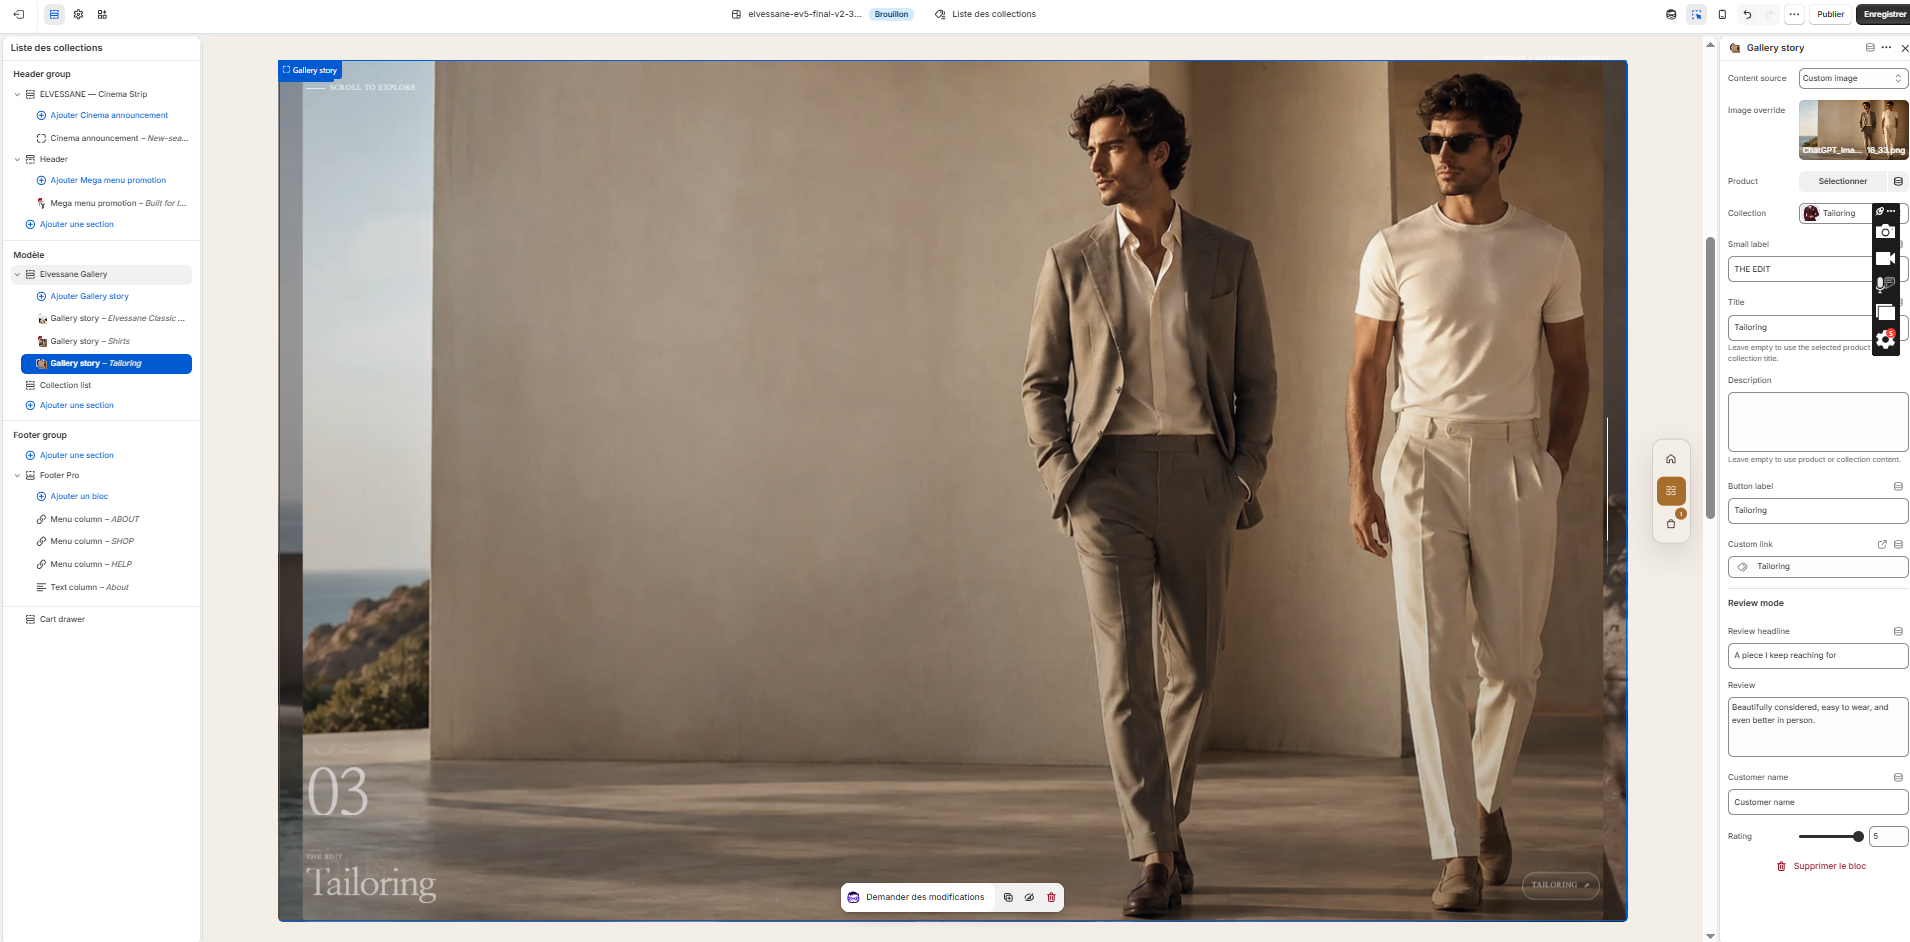Screen dimensions: 1910x942
Task: Click the dynamic source icon in Gallery story panel header
Action: coord(1870,48)
